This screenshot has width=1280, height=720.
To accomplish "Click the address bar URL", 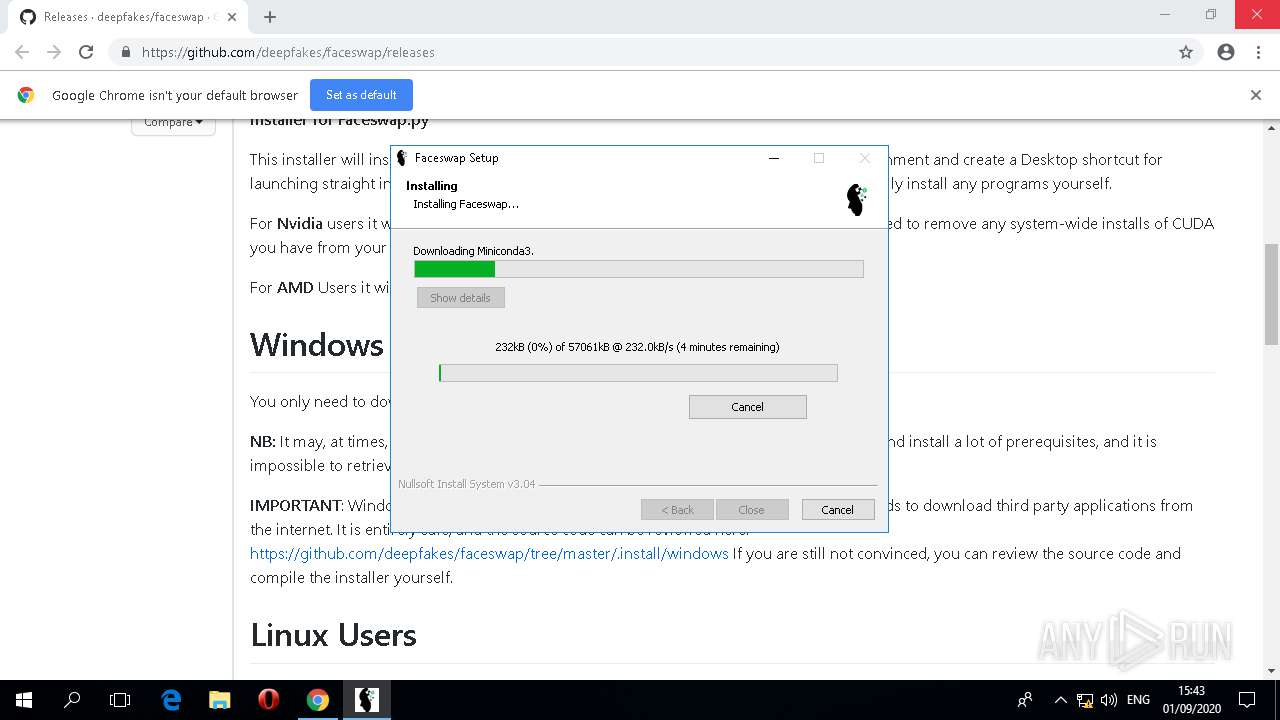I will pyautogui.click(x=288, y=52).
